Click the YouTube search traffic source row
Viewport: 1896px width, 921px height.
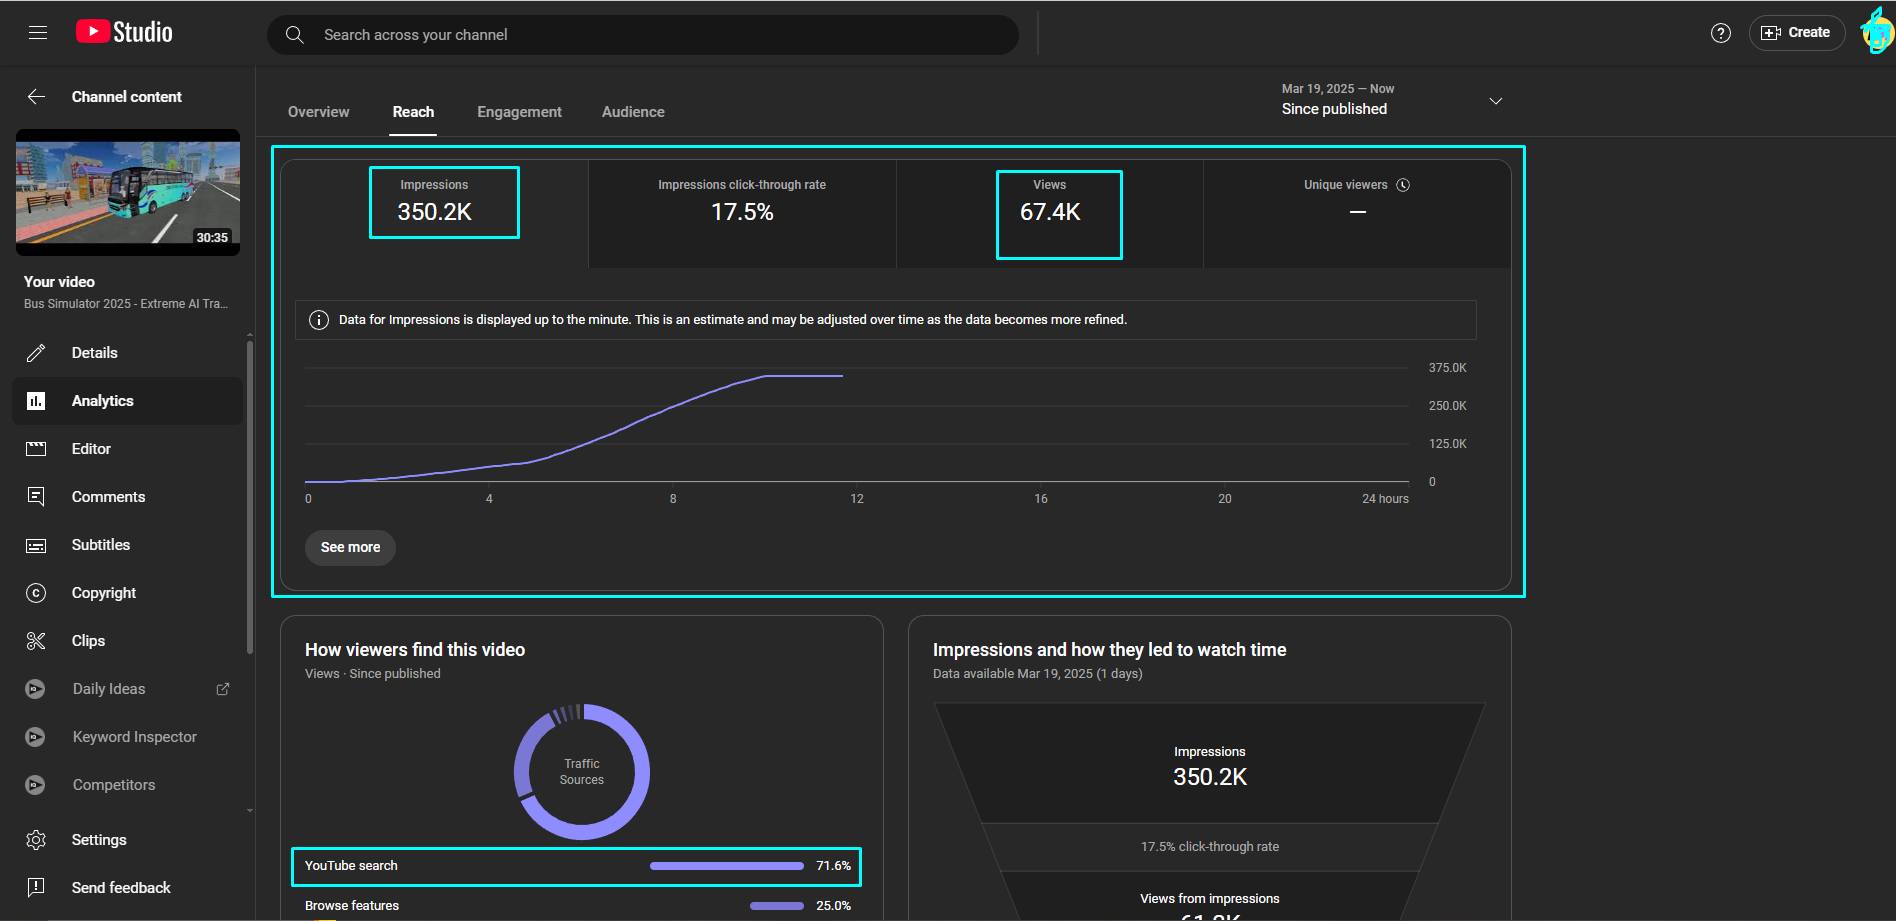[x=576, y=866]
